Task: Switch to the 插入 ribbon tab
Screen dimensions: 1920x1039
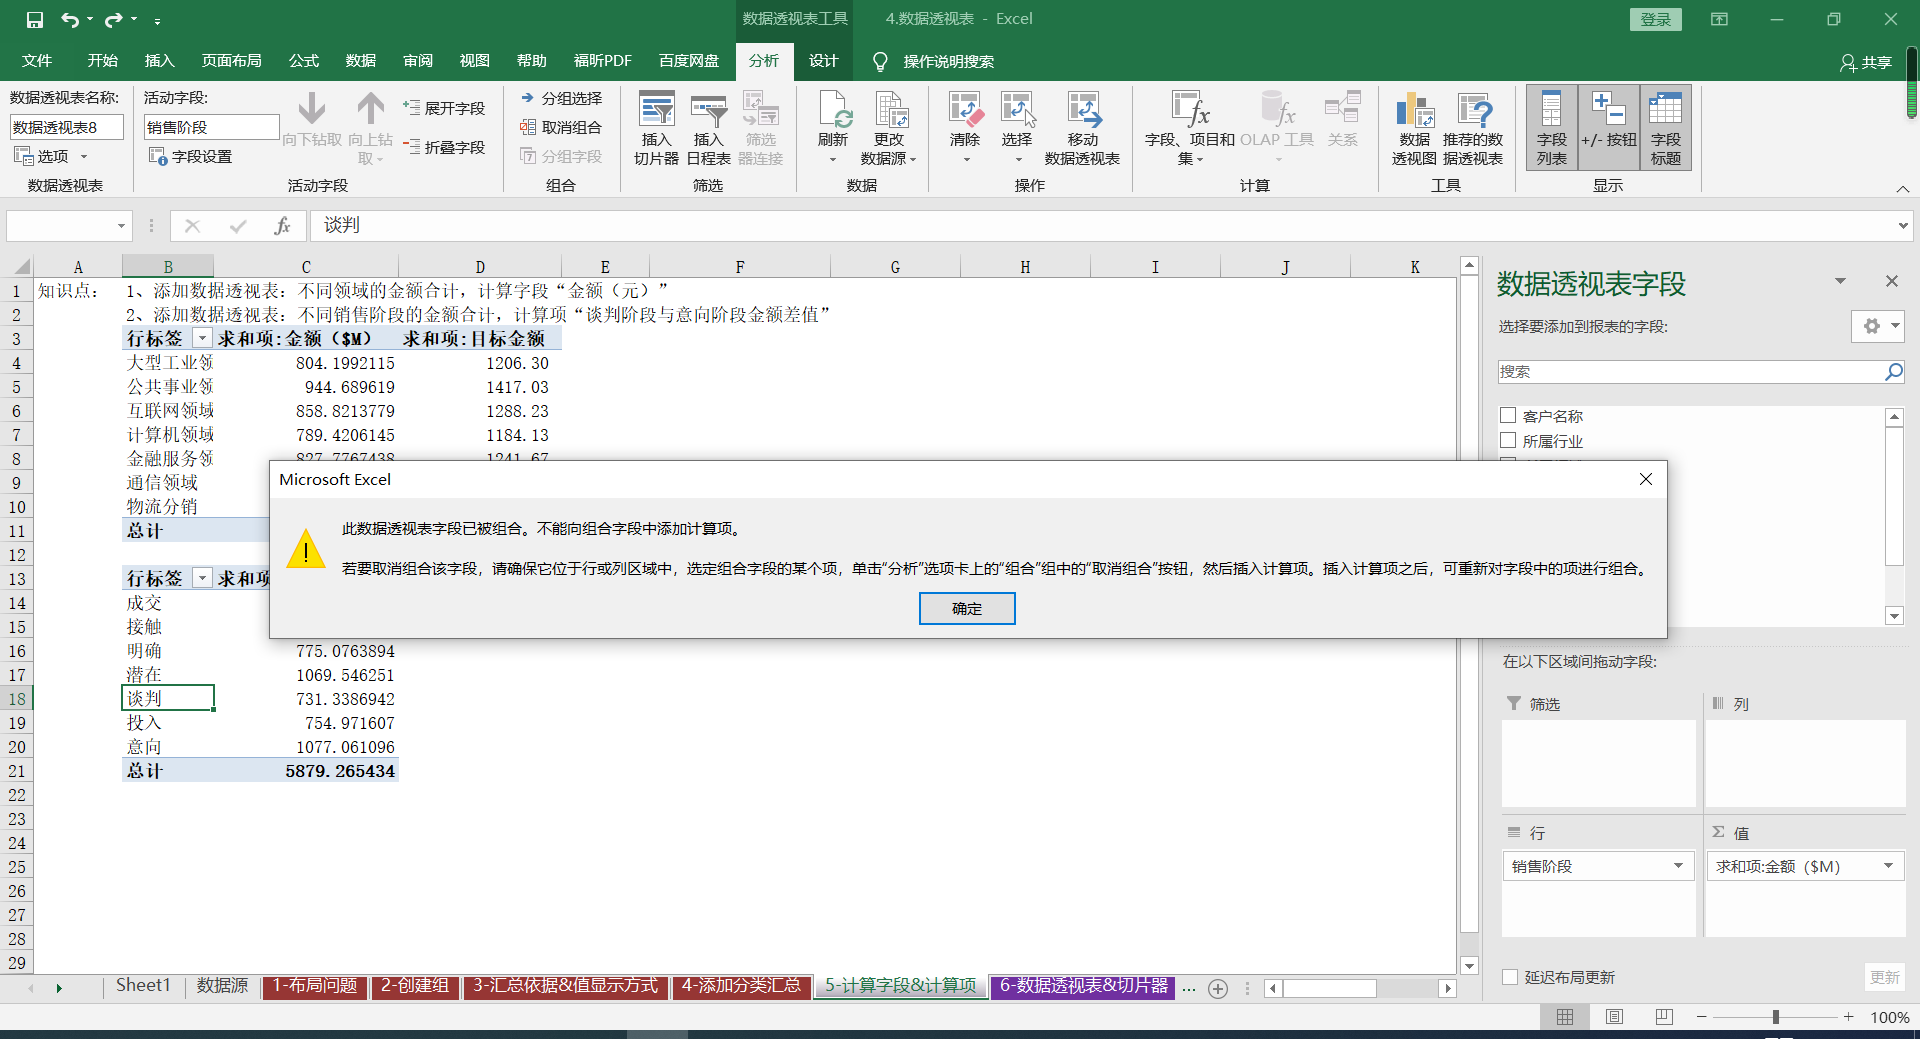Action: pos(159,61)
